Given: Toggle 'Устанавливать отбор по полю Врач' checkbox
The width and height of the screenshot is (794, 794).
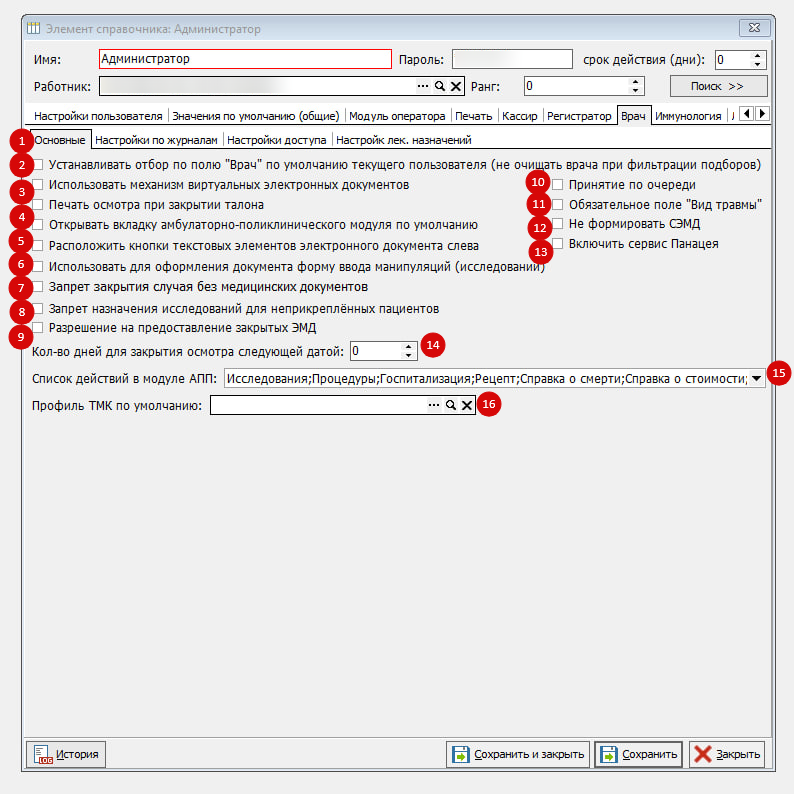Looking at the screenshot, I should pyautogui.click(x=38, y=165).
